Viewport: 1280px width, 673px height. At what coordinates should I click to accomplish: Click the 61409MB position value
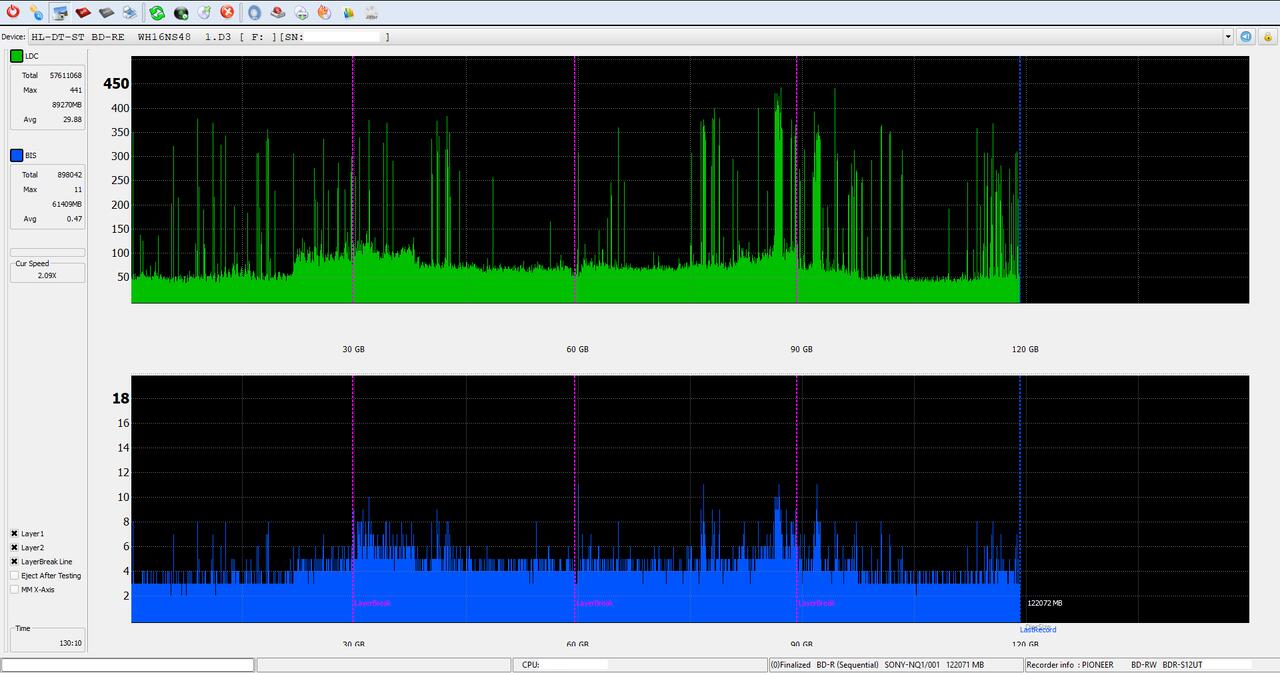click(x=67, y=204)
